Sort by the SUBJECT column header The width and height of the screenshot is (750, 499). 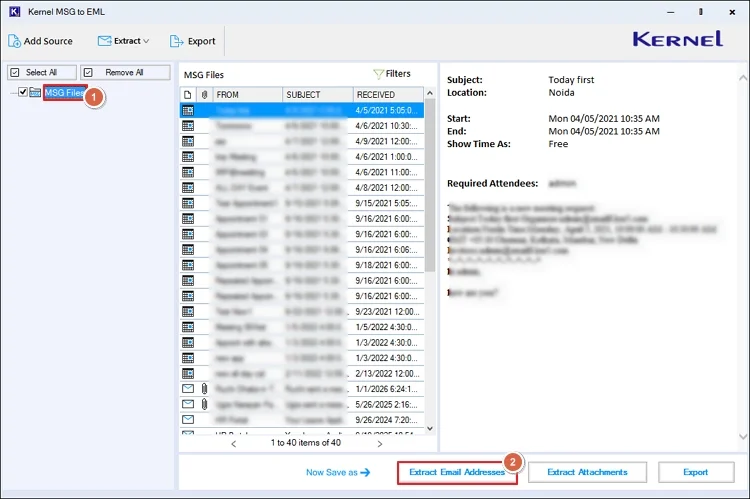[318, 95]
